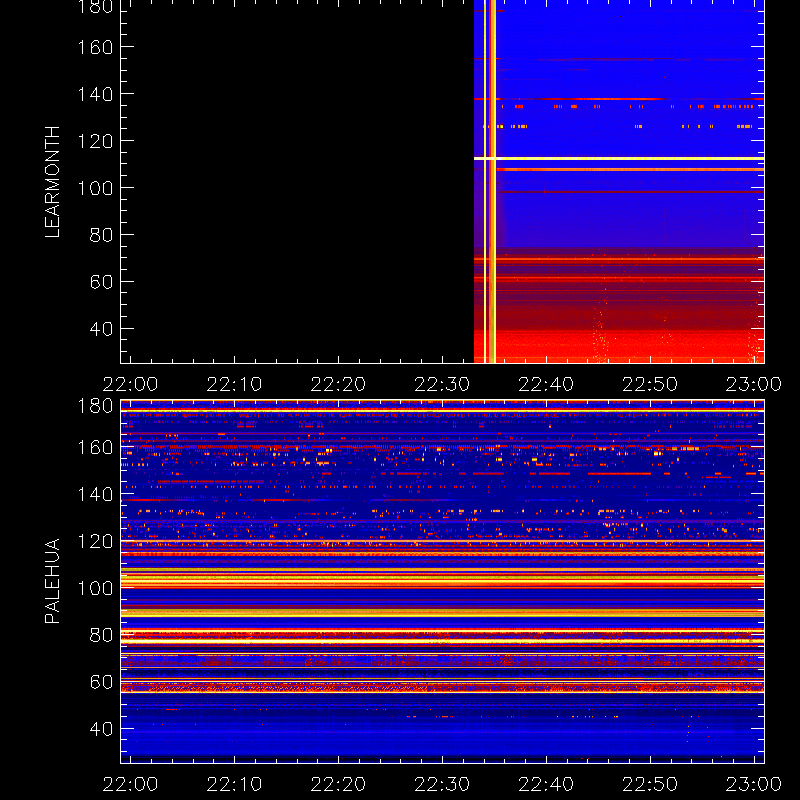Click 22:30 time label under PALEHUA plot

[x=442, y=784]
